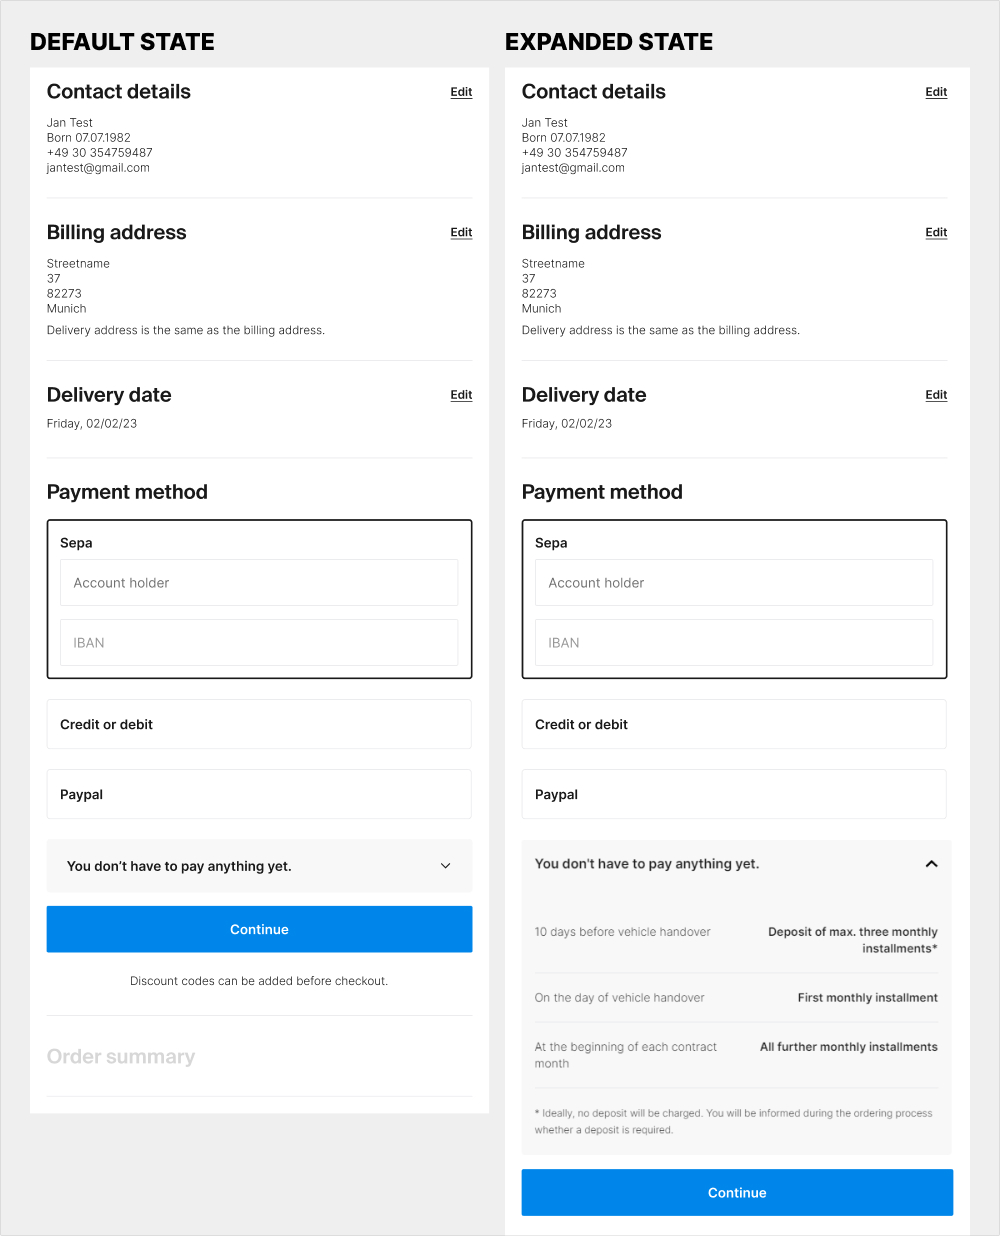This screenshot has height=1236, width=1000.
Task: Select Paypal option in default state panel
Action: 259,794
